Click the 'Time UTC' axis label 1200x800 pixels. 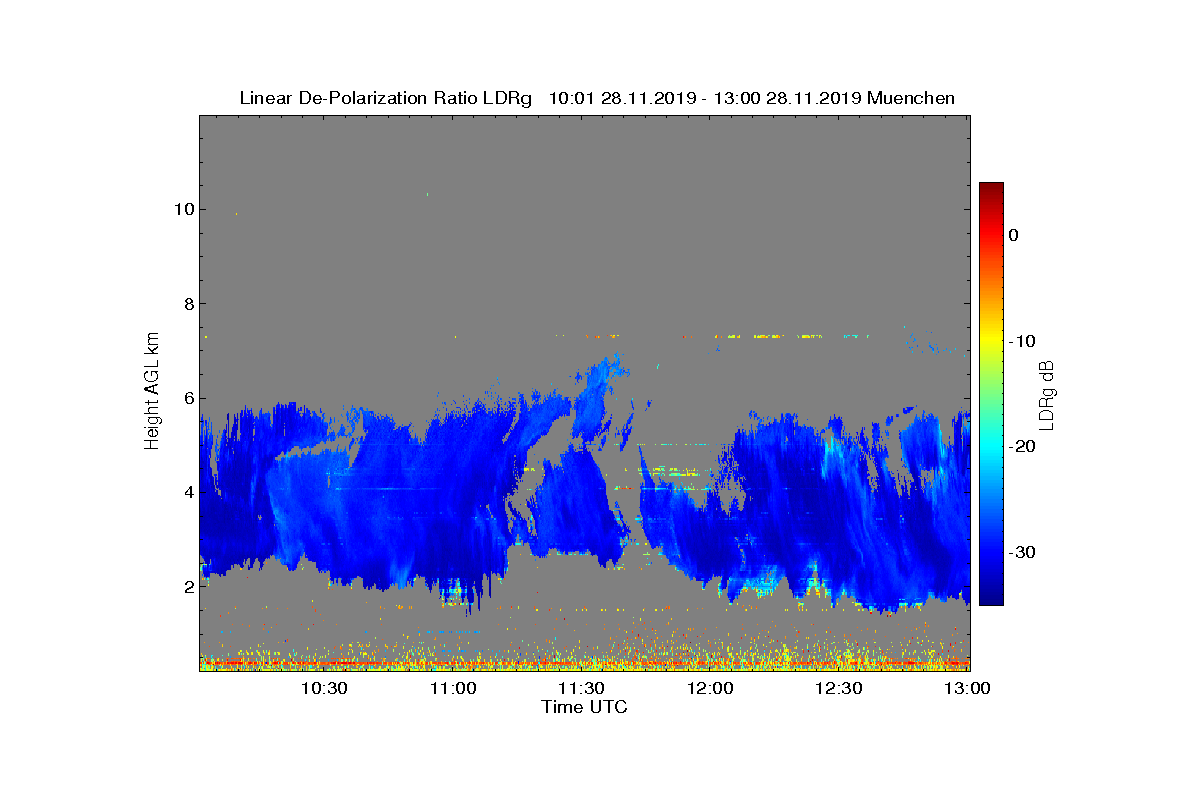[x=585, y=707]
